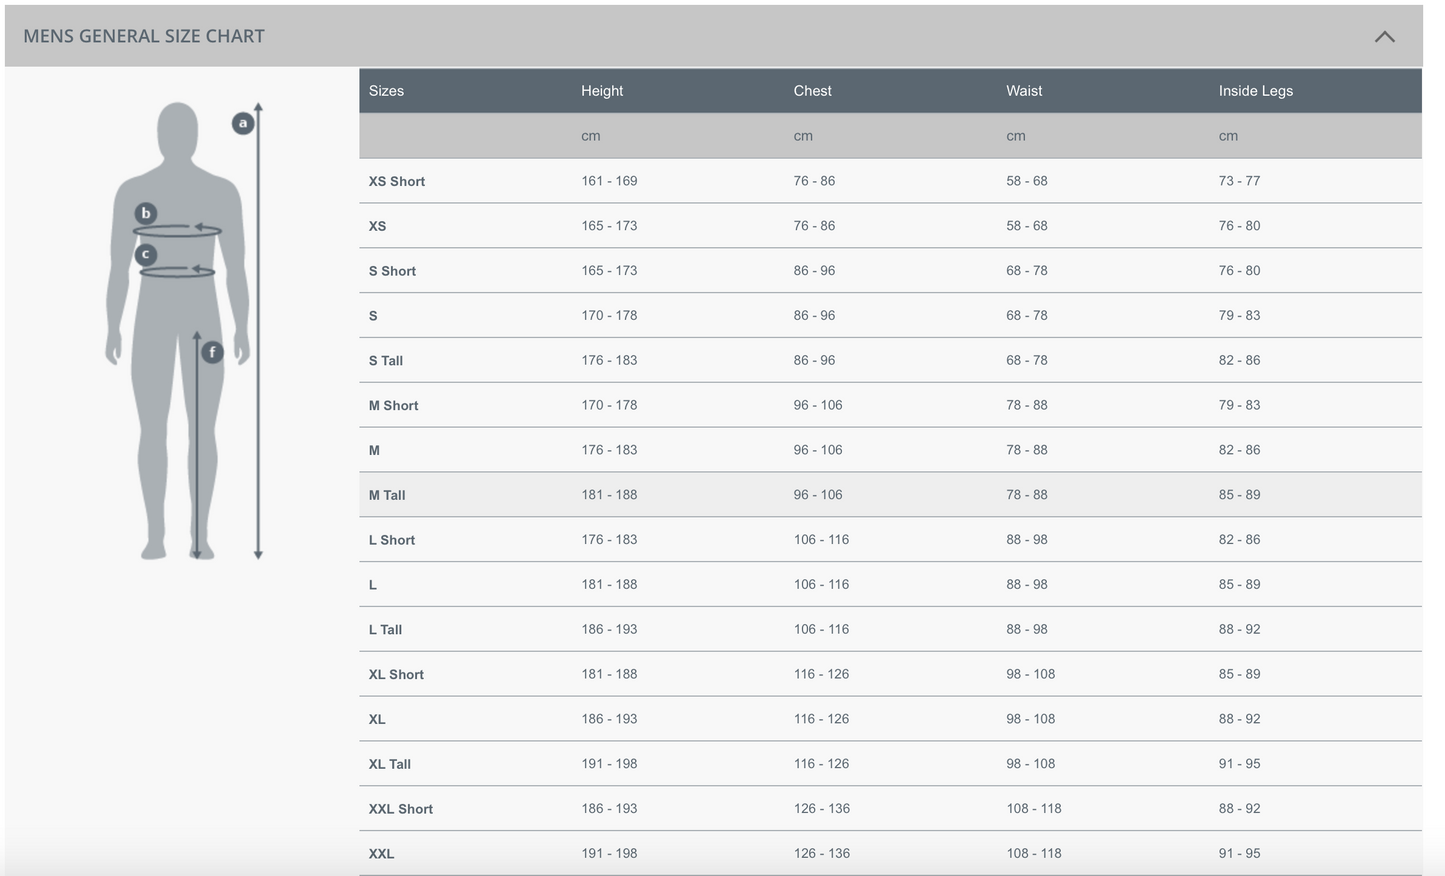Click the Inside Legs column header

(x=1255, y=91)
